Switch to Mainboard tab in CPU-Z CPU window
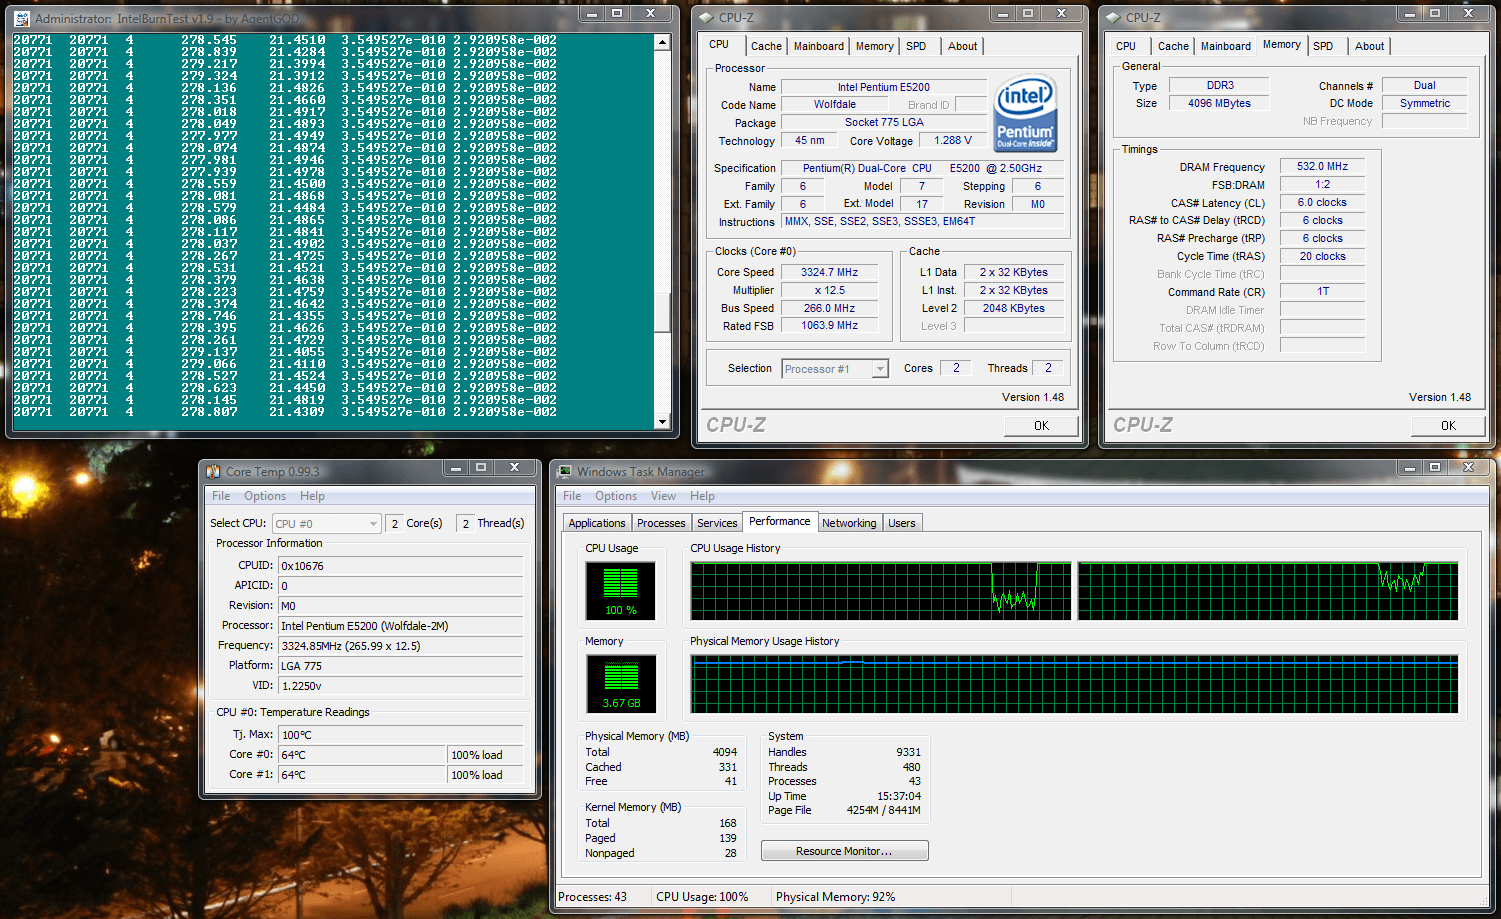Image resolution: width=1501 pixels, height=919 pixels. point(818,46)
